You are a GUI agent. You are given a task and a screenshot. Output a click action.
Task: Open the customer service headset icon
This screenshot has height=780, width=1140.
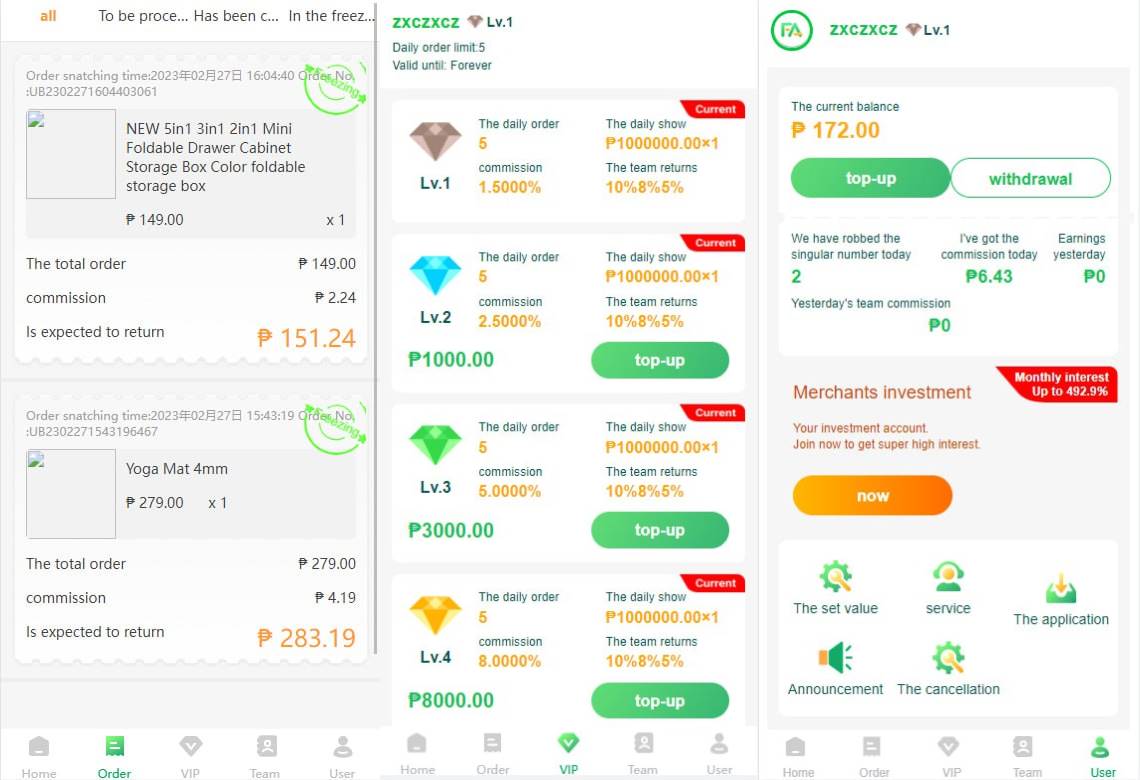click(948, 577)
